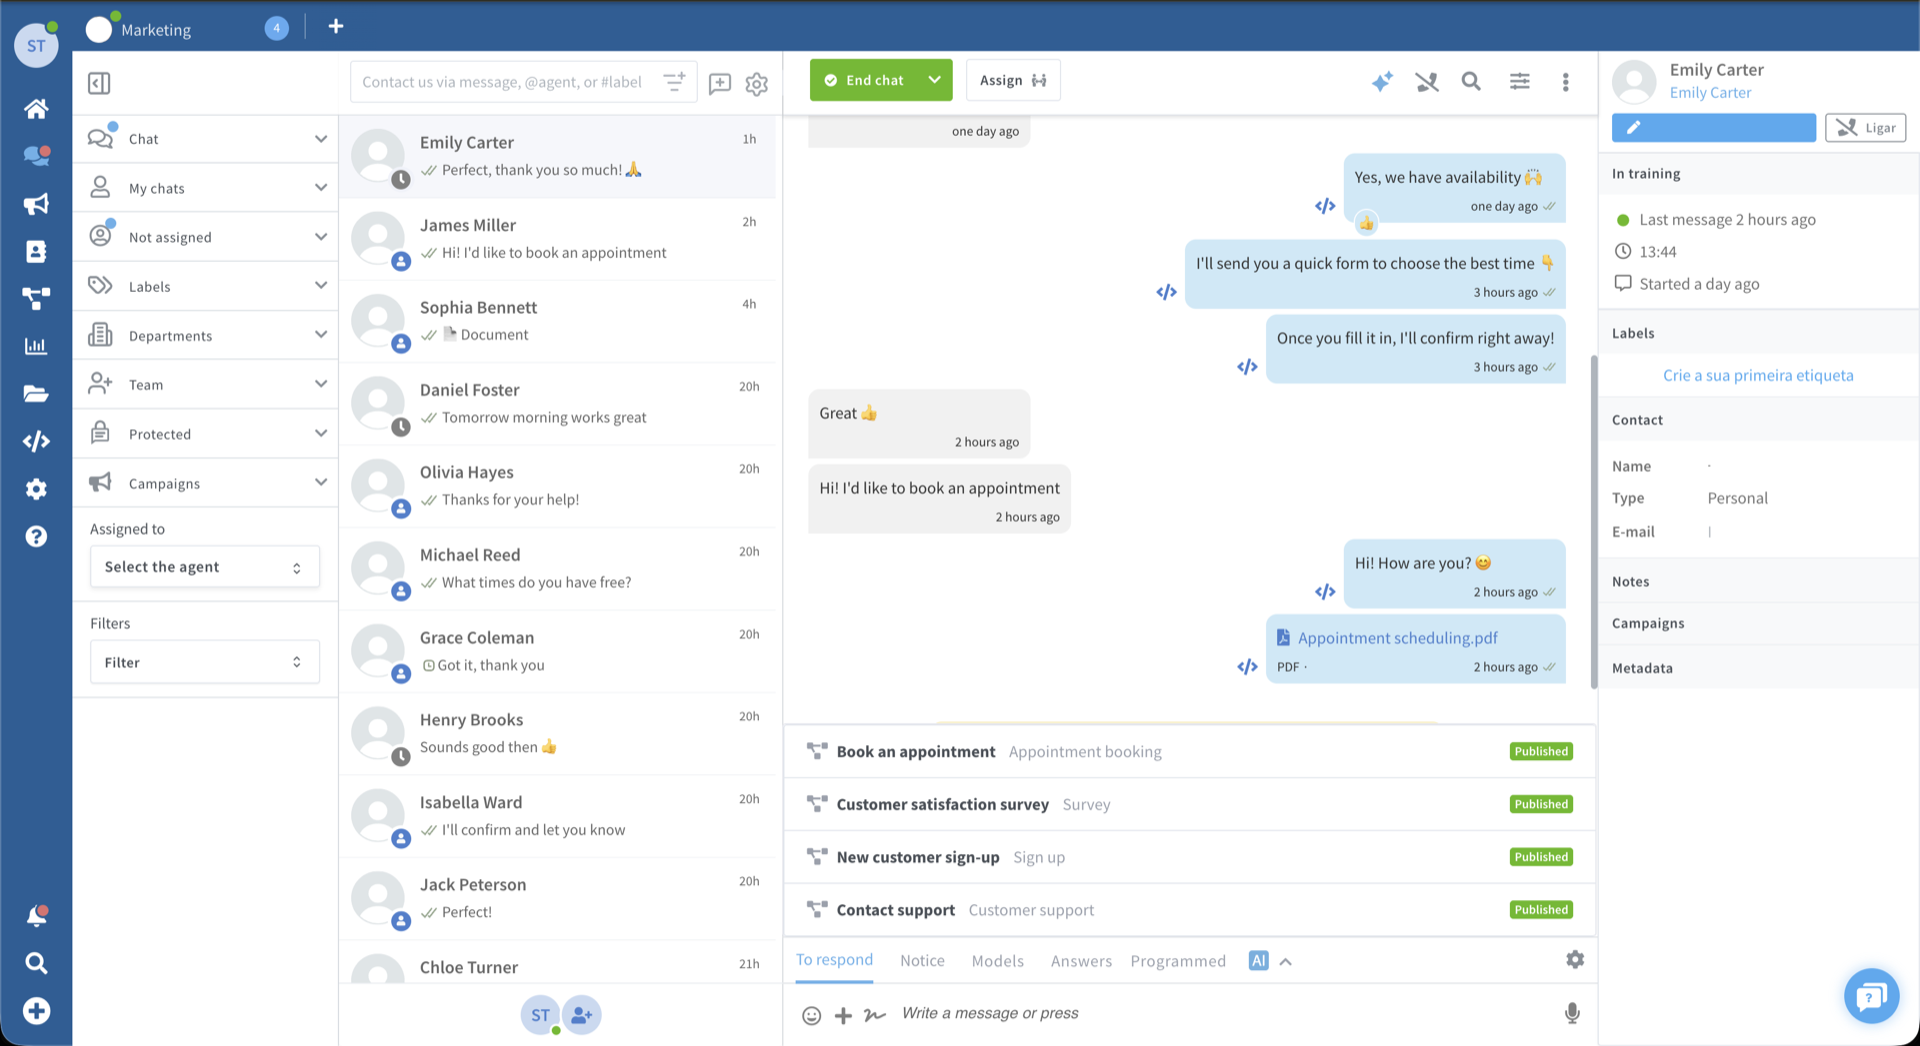Screen dimensions: 1920x1046
Task: Open the megaphone broadcast sidebar icon
Action: pos(36,204)
